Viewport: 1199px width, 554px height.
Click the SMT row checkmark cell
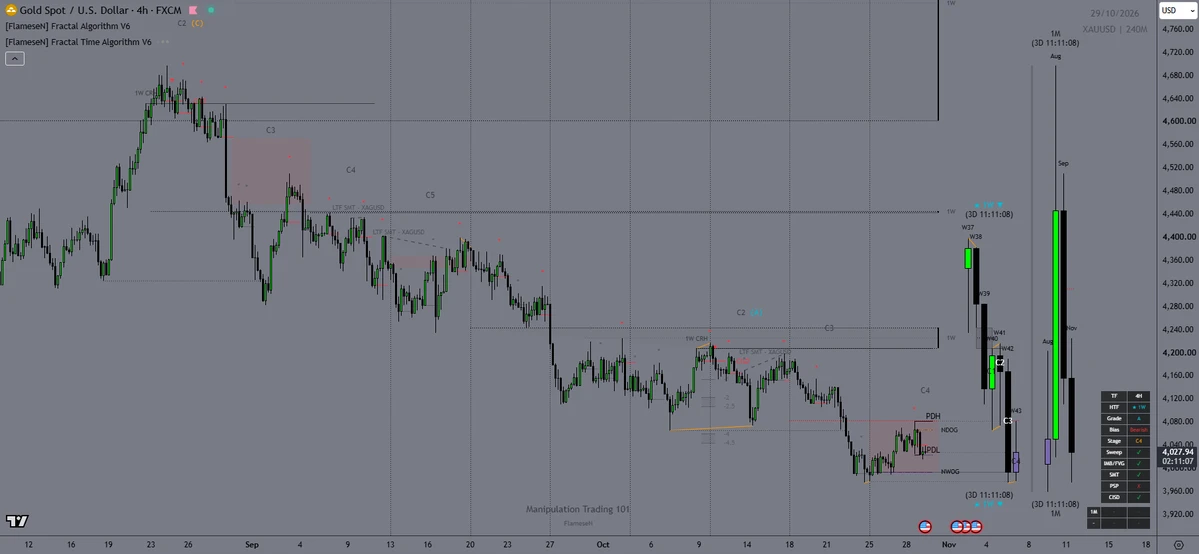[1138, 474]
